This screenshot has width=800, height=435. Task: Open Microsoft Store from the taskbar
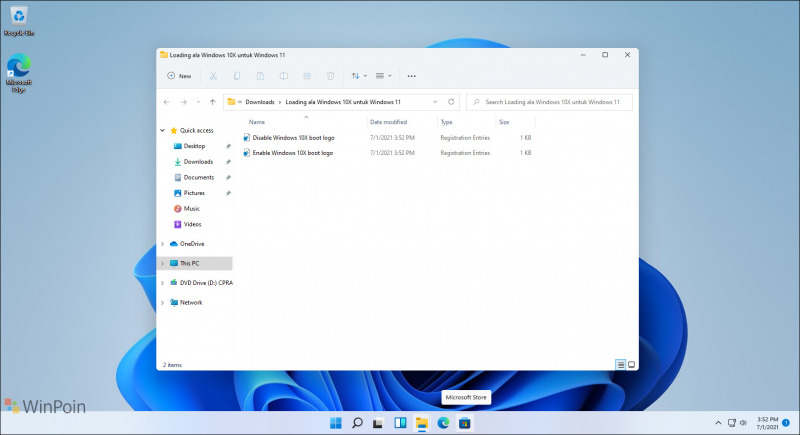pos(465,423)
